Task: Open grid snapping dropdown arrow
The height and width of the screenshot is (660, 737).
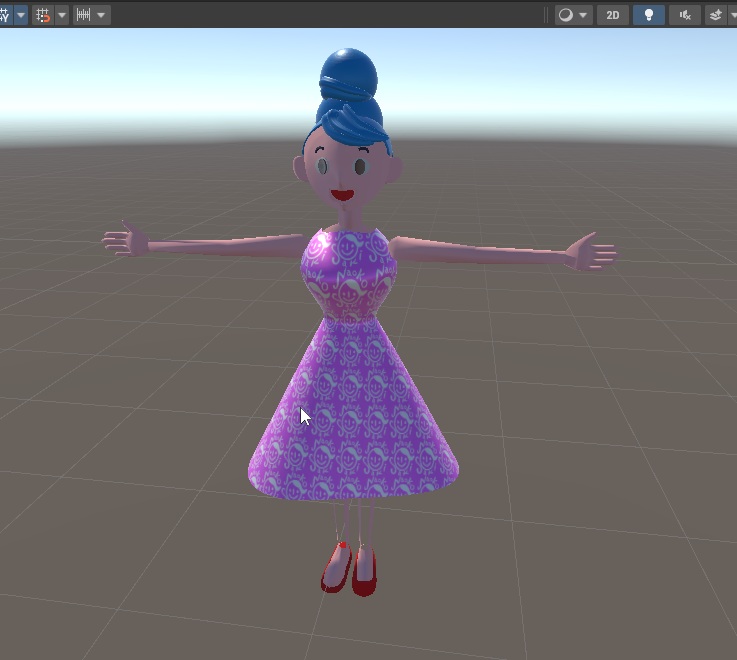Action: 62,15
